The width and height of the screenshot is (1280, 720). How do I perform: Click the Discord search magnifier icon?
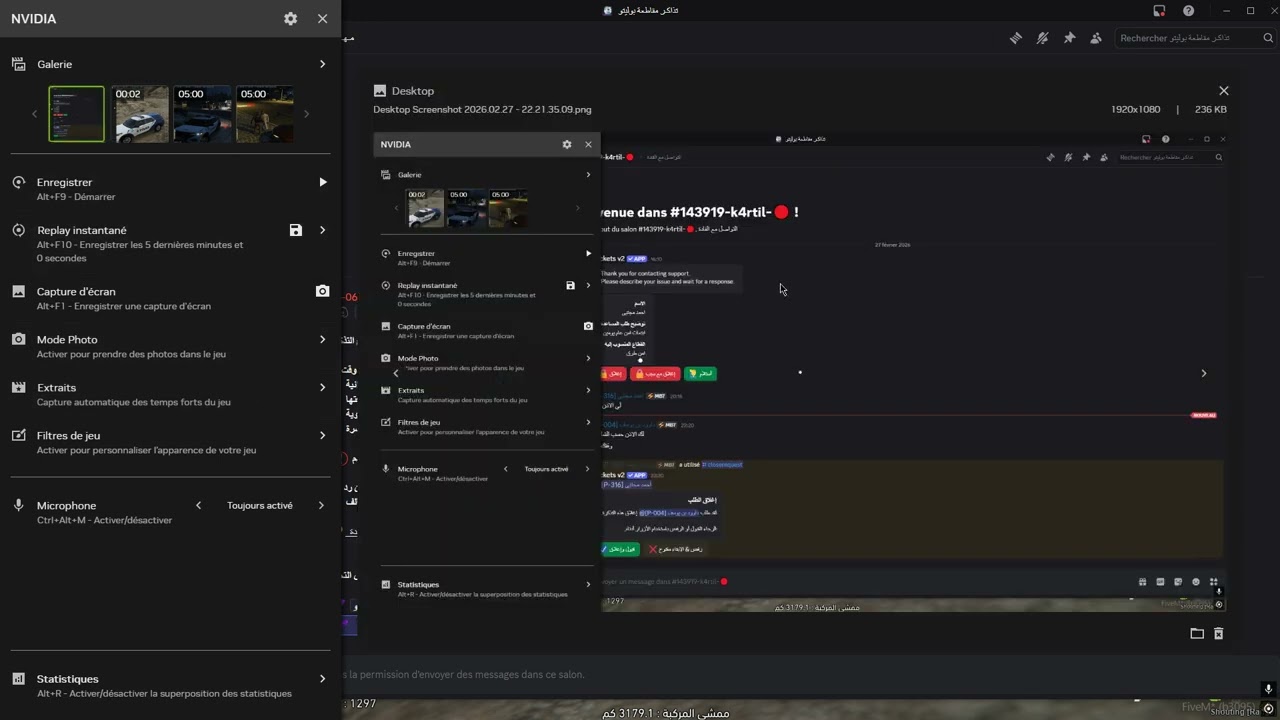[x=1269, y=38]
